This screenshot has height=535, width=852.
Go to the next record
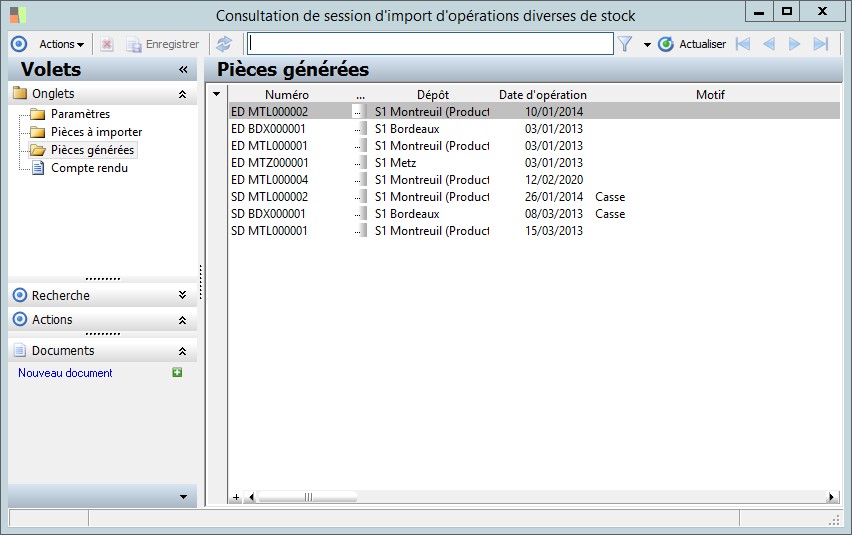click(794, 44)
